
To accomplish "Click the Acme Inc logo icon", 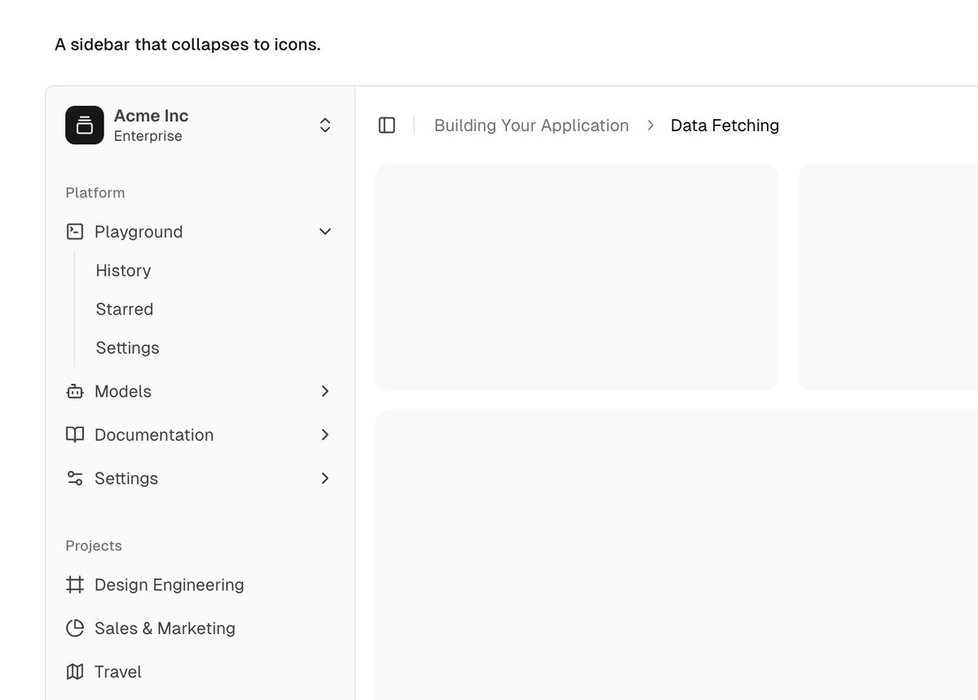I will tap(84, 125).
